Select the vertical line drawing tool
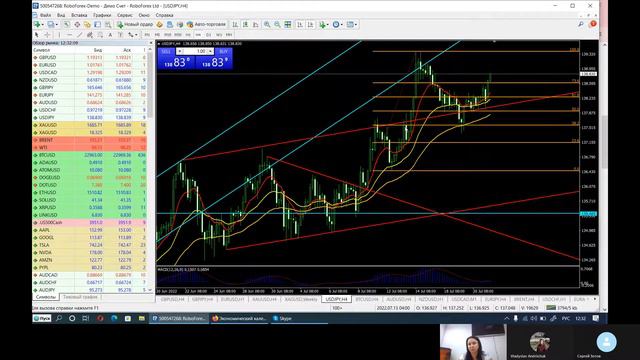 click(60, 35)
